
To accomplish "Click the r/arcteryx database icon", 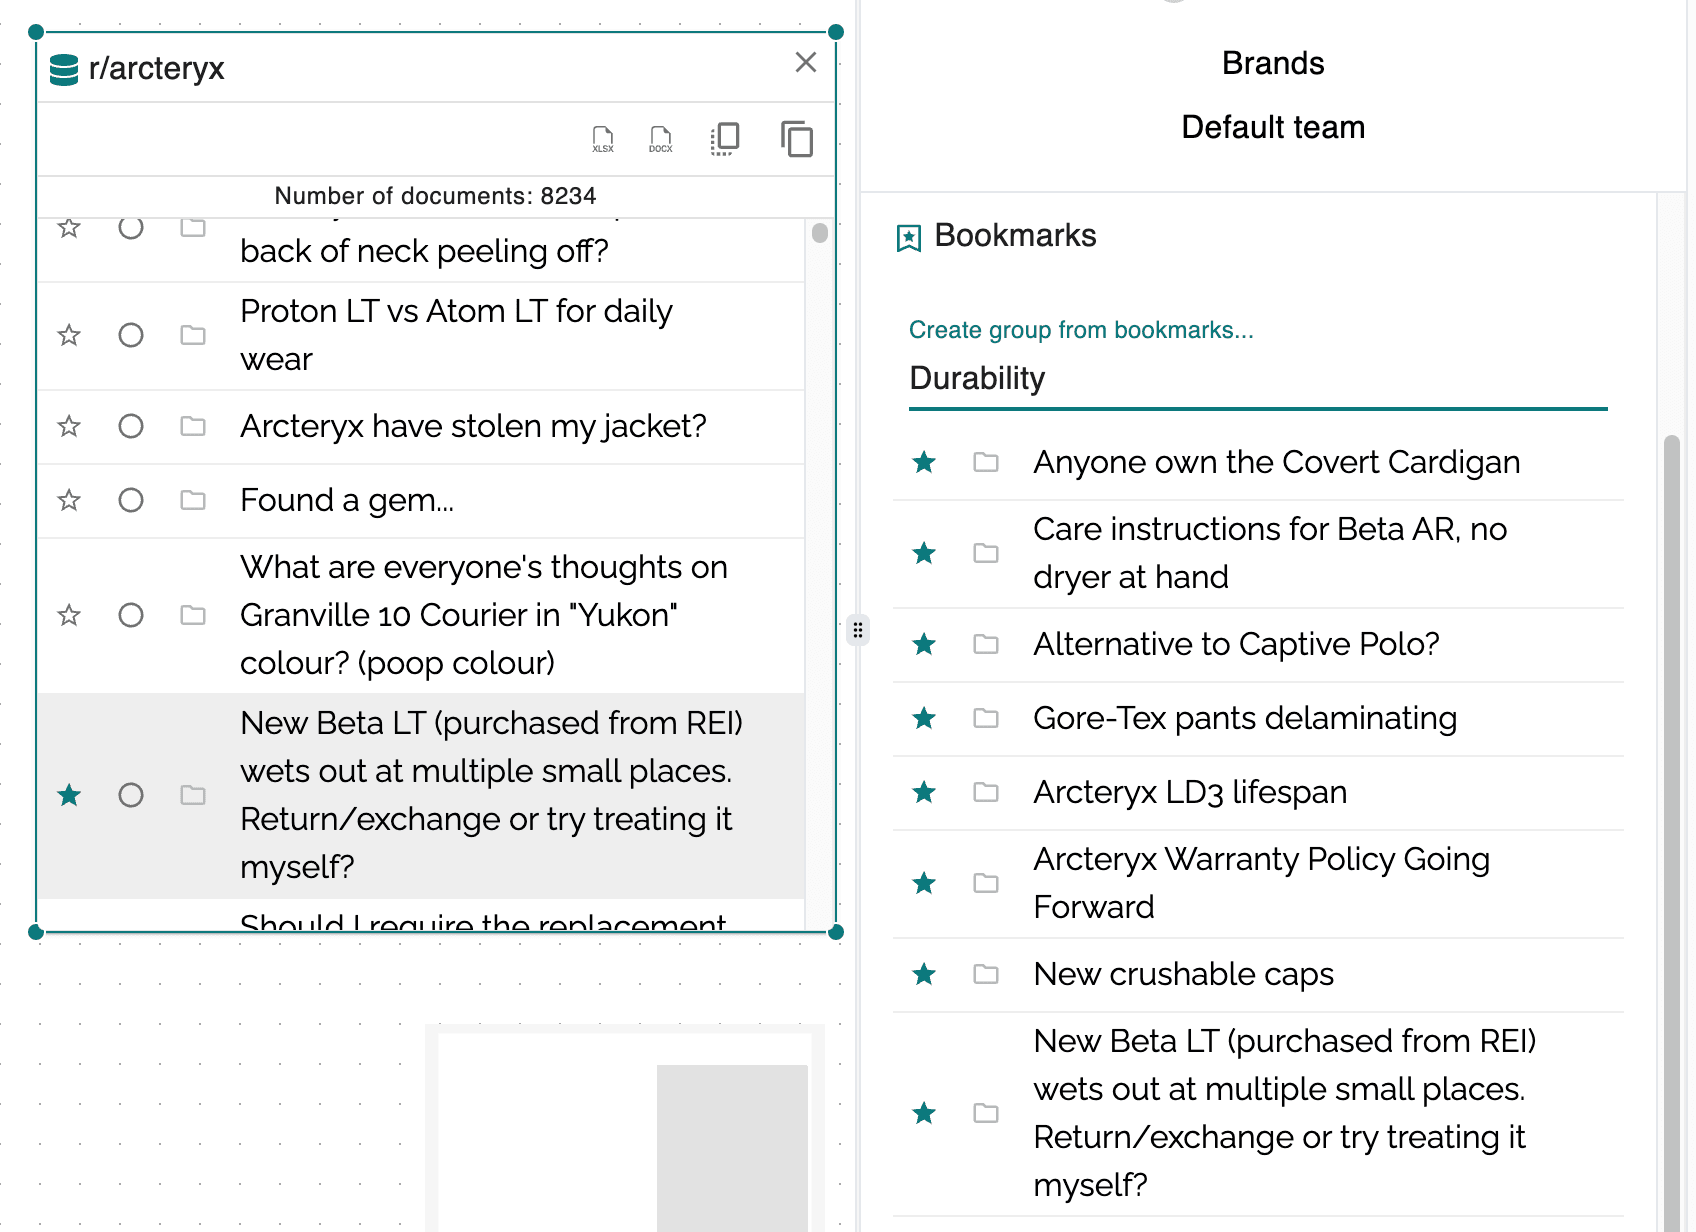I will pyautogui.click(x=64, y=69).
